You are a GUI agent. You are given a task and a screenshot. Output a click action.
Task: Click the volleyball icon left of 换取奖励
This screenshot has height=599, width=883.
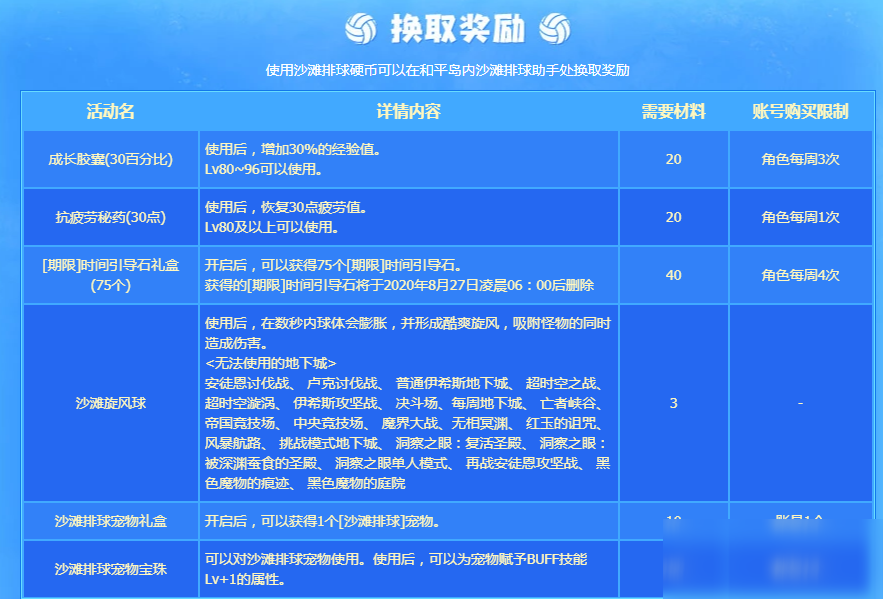360,30
